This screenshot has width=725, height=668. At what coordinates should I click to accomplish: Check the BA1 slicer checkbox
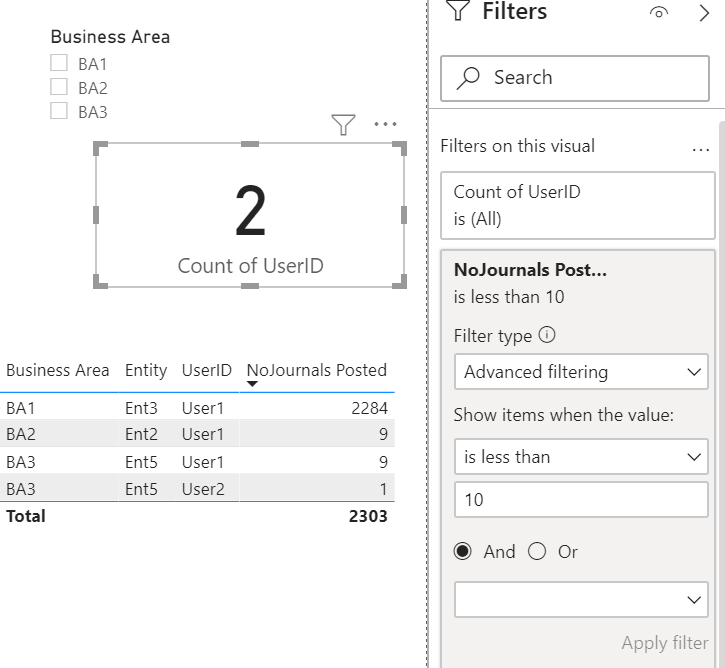pyautogui.click(x=59, y=62)
